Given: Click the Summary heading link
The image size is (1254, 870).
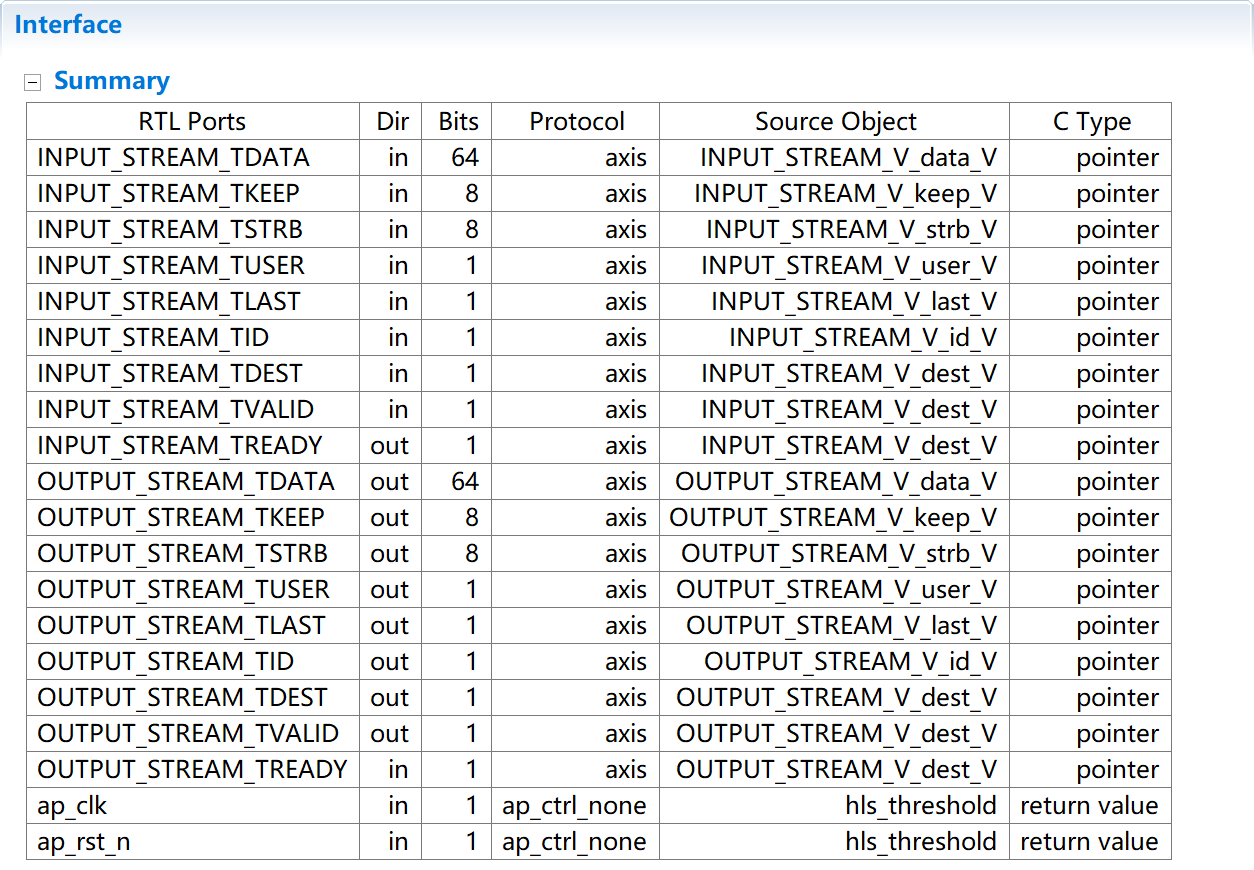Looking at the screenshot, I should click(x=111, y=80).
